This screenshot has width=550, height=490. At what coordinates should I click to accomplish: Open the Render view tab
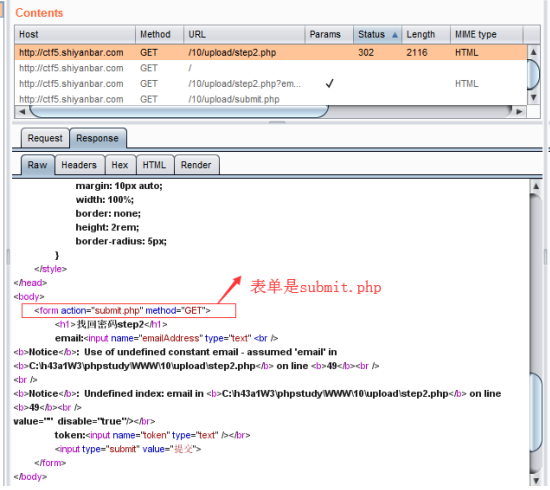(x=196, y=165)
